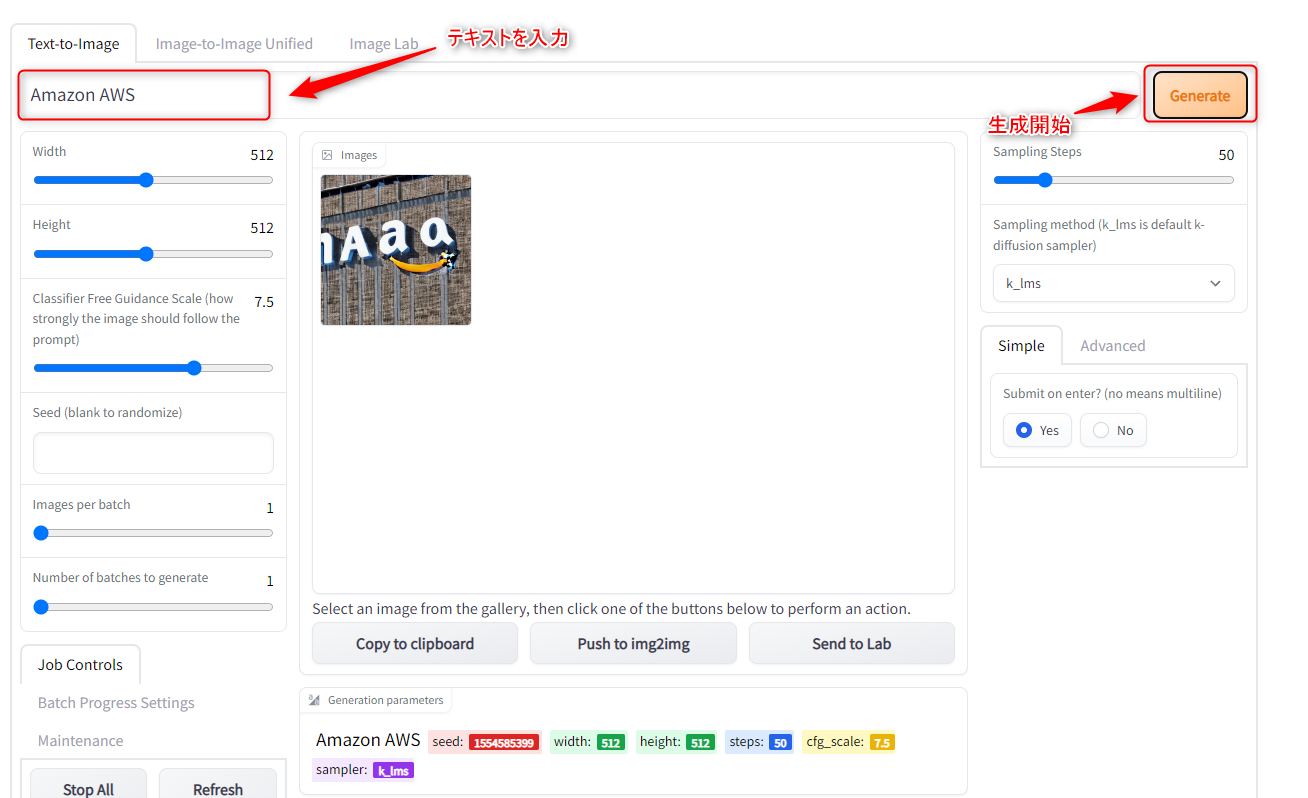The image size is (1308, 798).
Task: Switch to Image-to-Image Unified tab
Action: [x=234, y=44]
